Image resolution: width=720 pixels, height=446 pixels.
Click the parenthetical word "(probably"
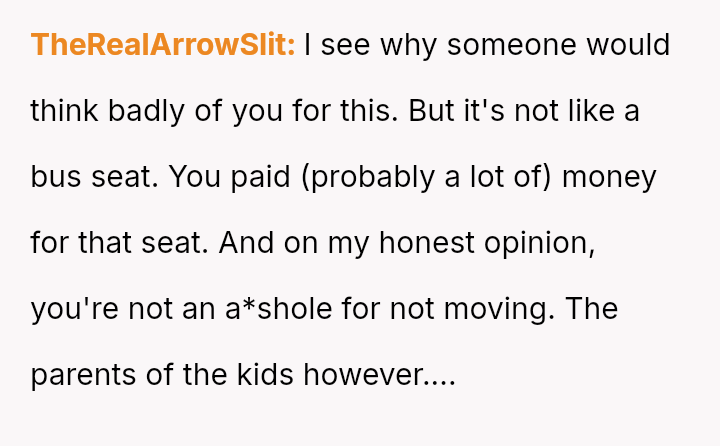(369, 177)
